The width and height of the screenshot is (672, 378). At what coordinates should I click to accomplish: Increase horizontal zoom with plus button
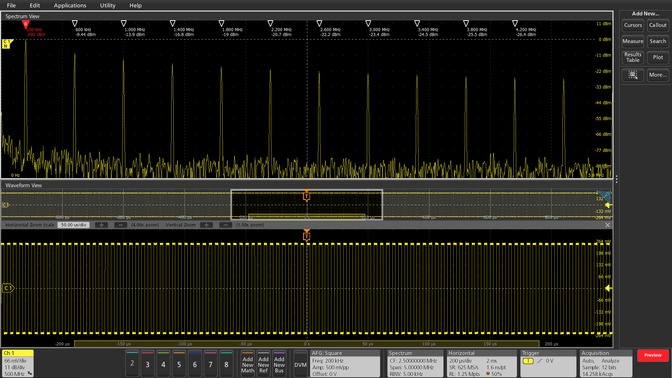(x=101, y=225)
